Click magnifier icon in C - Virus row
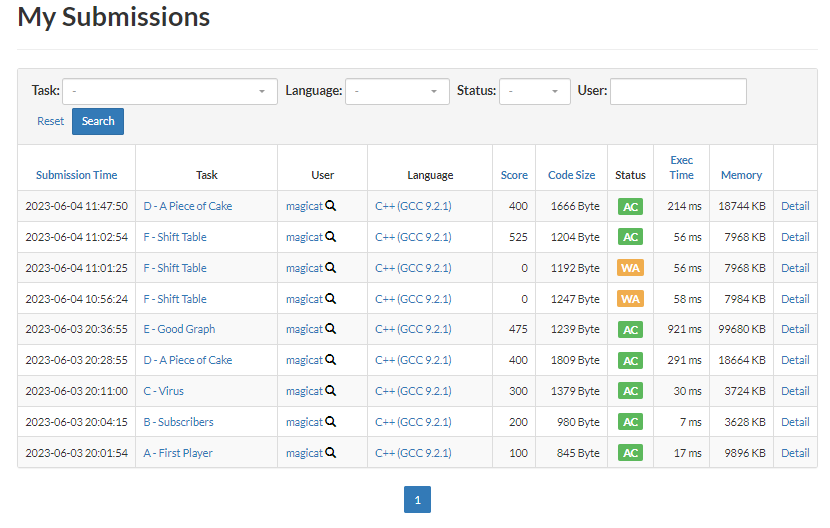Viewport: 830px width, 528px height. (x=331, y=391)
